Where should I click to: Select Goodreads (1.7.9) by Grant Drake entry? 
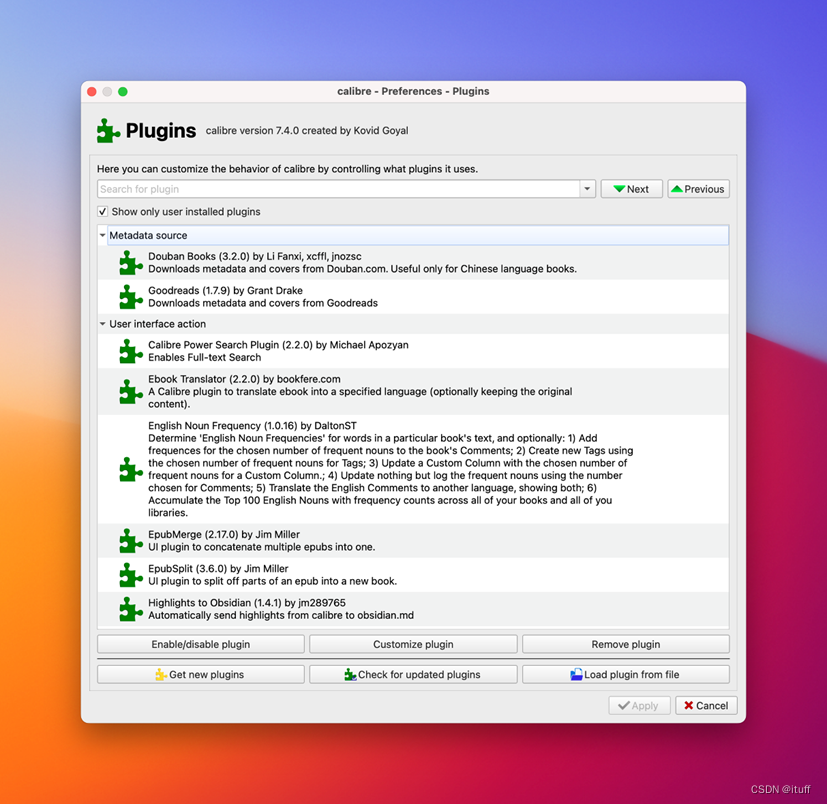pos(414,297)
